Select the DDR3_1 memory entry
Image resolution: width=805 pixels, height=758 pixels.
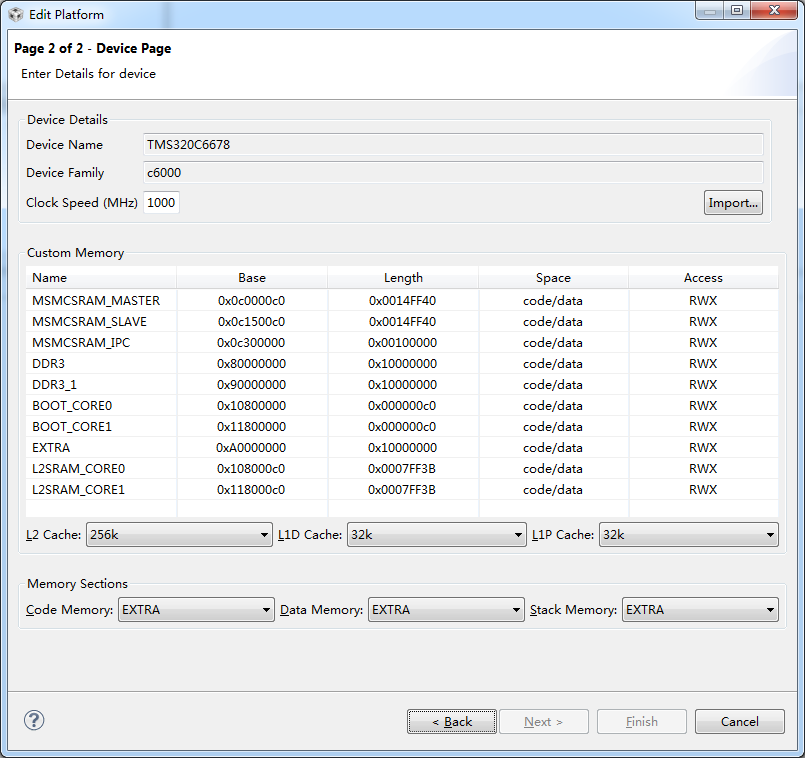click(x=54, y=385)
